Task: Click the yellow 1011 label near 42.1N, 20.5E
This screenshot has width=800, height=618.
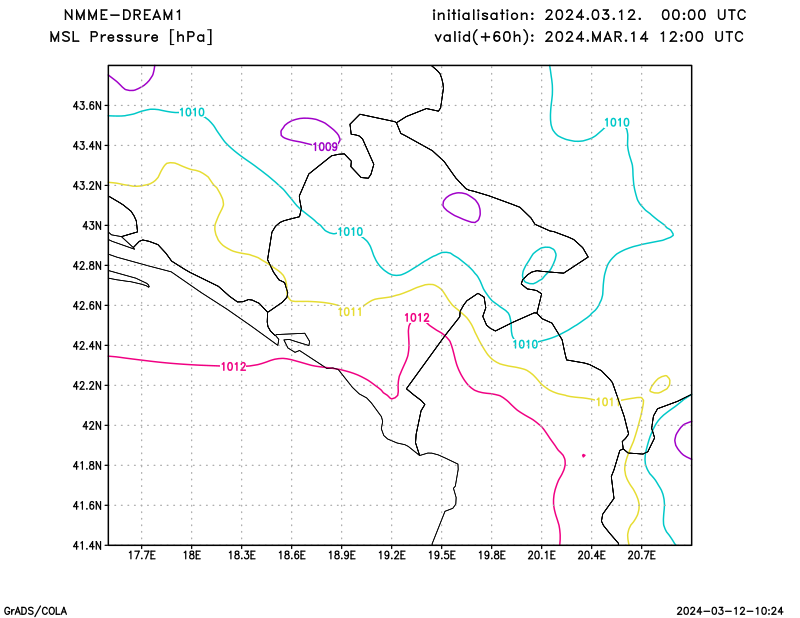Action: point(608,402)
